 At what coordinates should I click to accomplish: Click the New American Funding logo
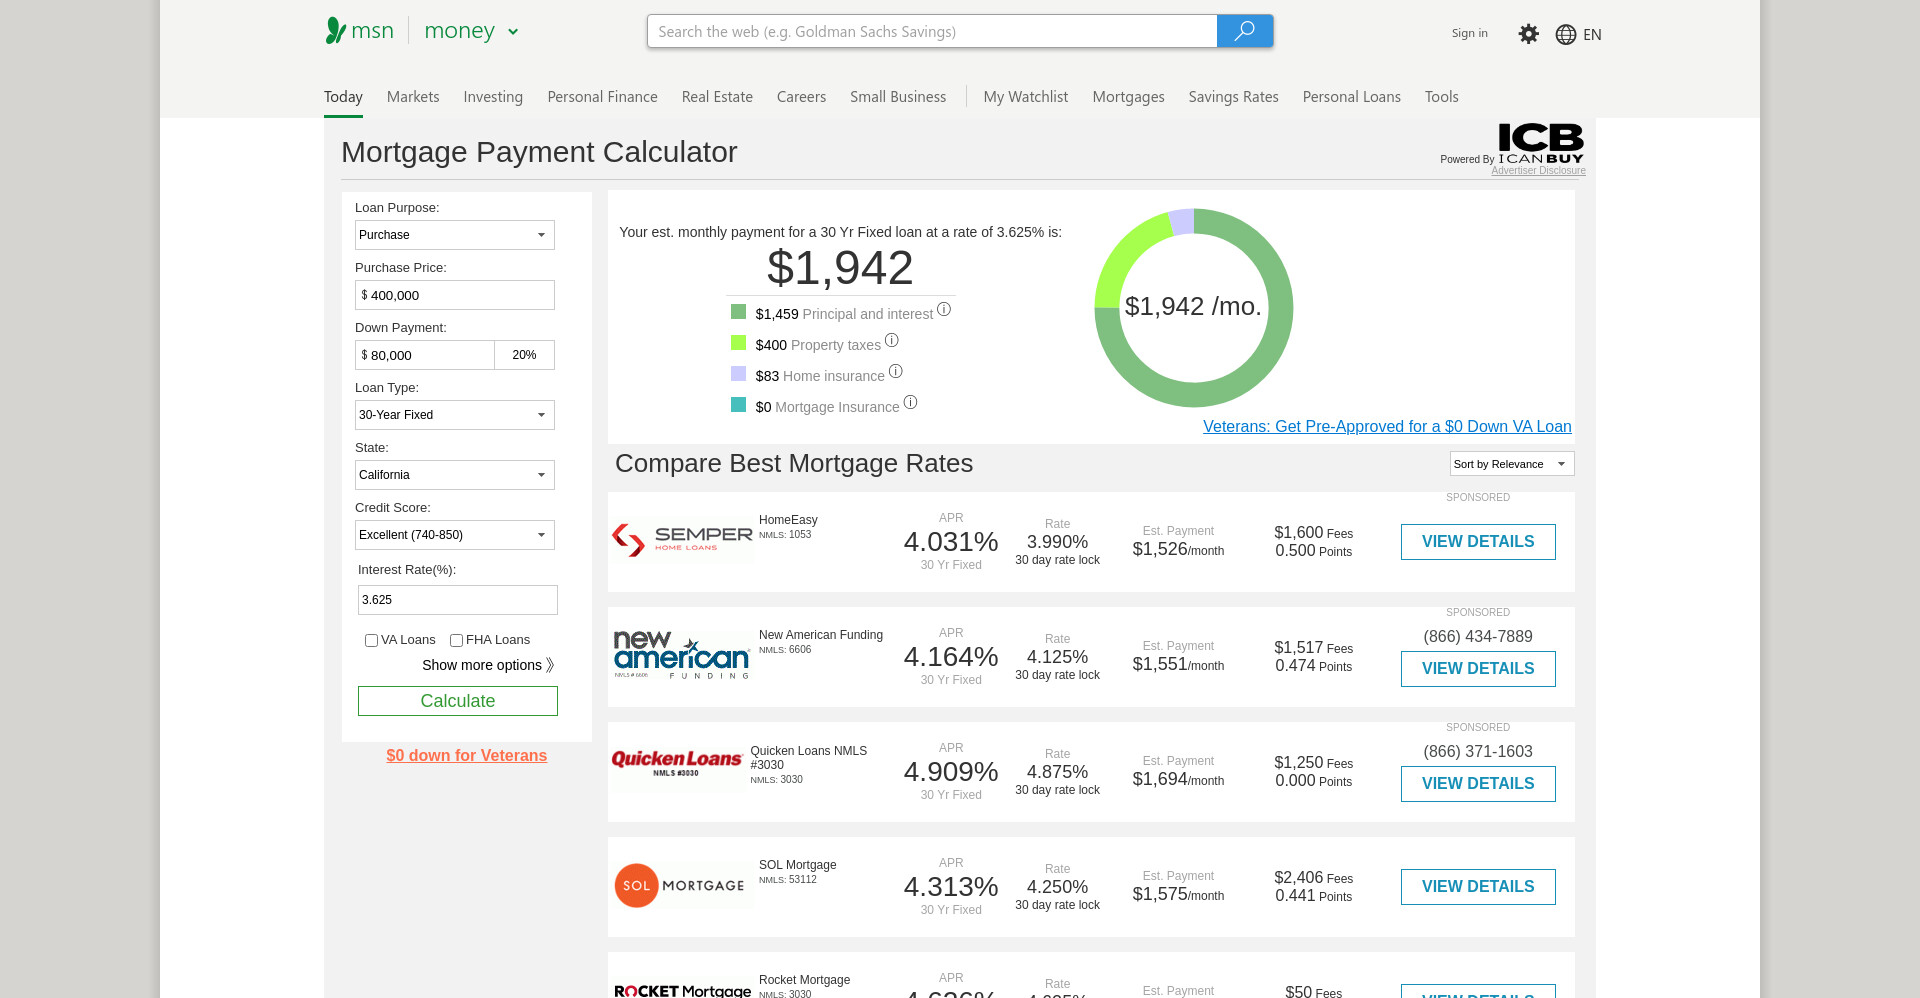coord(682,655)
